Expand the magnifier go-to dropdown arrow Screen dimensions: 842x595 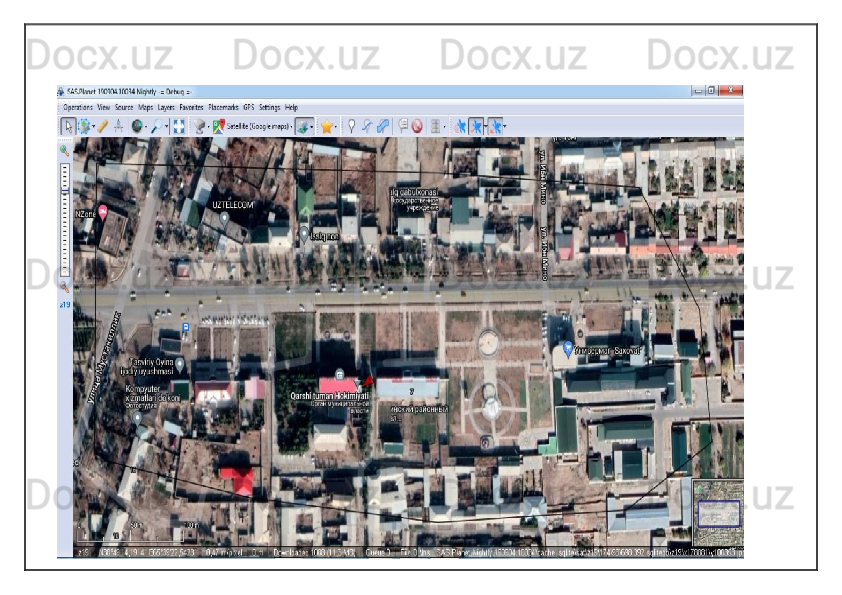click(166, 127)
